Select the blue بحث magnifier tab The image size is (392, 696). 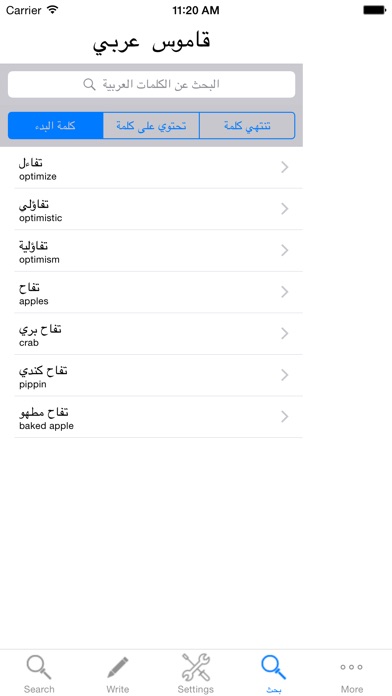[273, 668]
